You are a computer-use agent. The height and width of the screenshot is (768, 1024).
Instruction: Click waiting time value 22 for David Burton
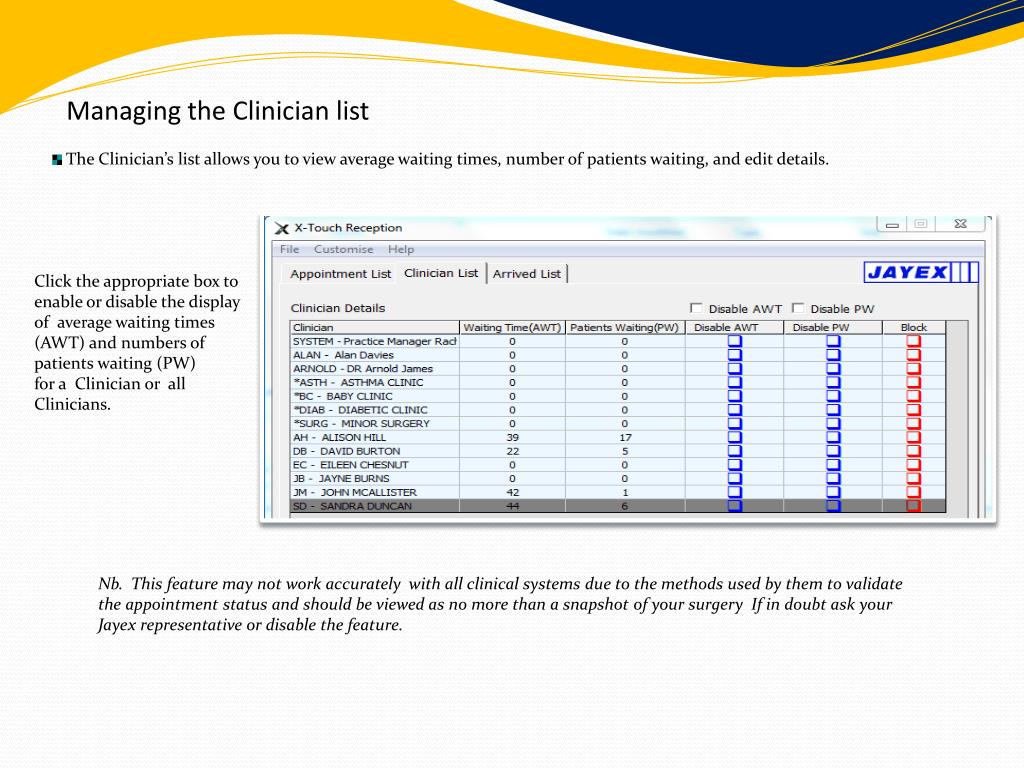click(x=513, y=451)
